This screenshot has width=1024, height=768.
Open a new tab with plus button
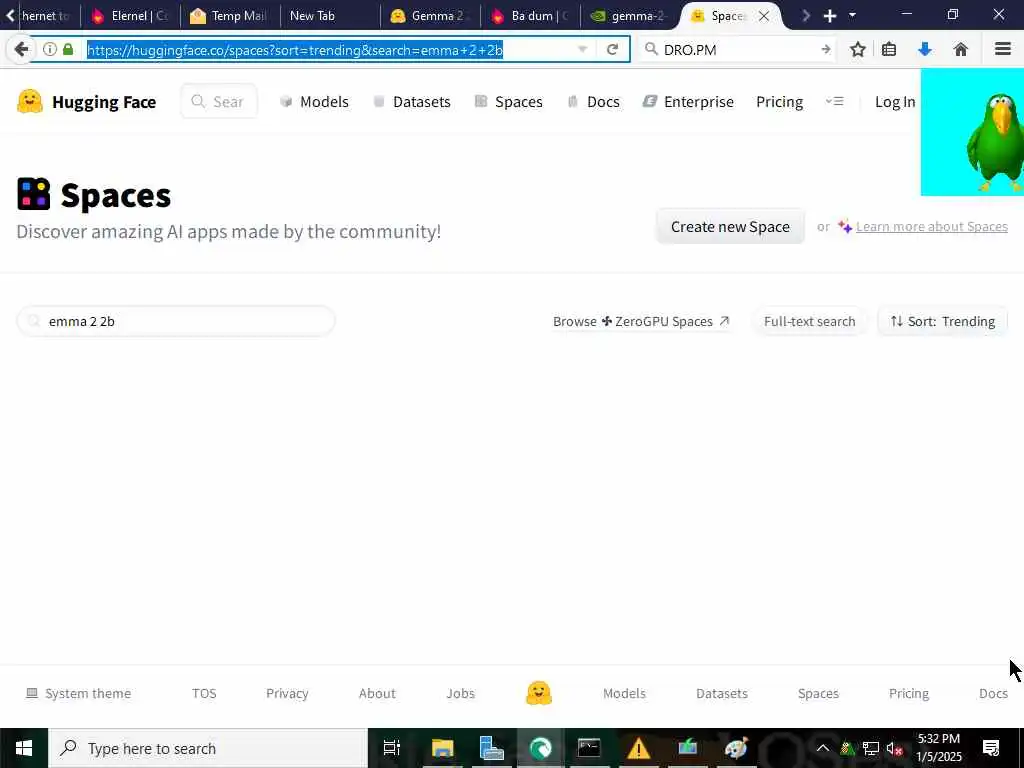tap(830, 16)
